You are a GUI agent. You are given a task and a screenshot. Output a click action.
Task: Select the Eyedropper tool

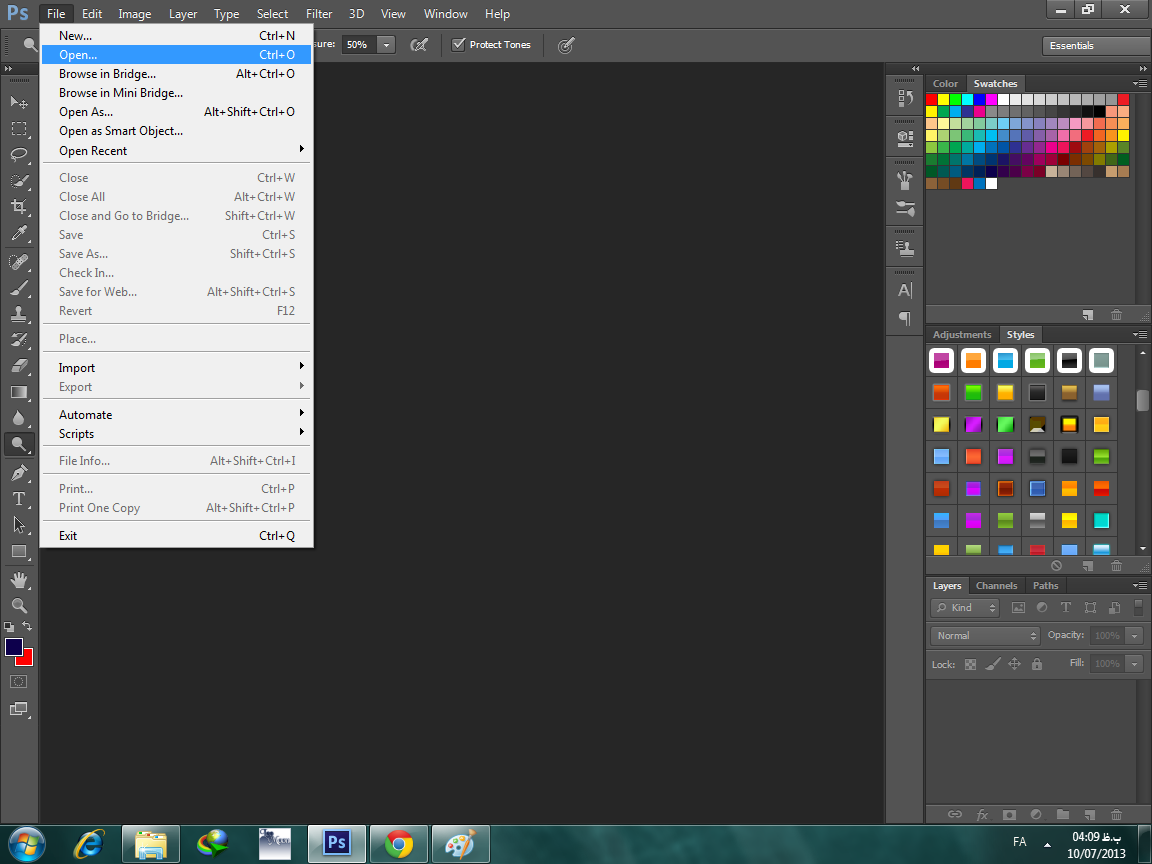[19, 233]
